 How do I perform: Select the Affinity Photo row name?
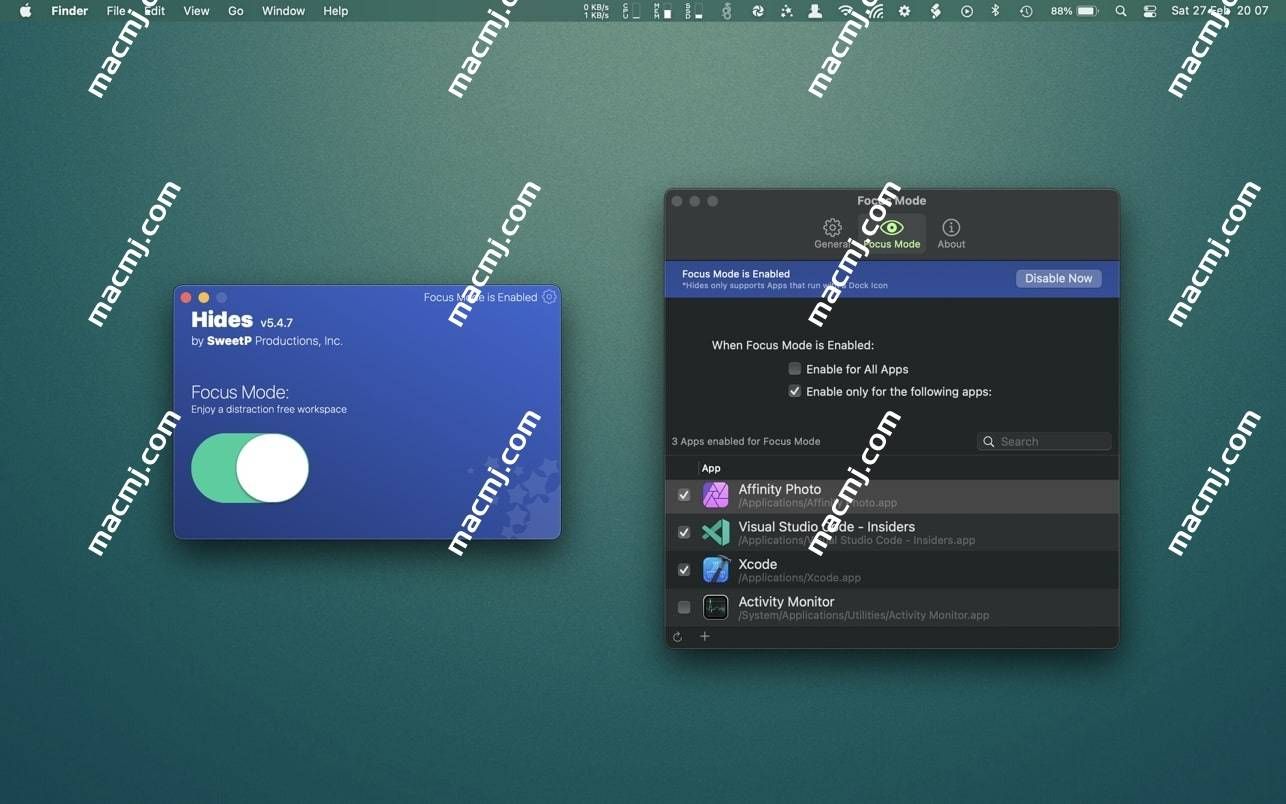[780, 489]
